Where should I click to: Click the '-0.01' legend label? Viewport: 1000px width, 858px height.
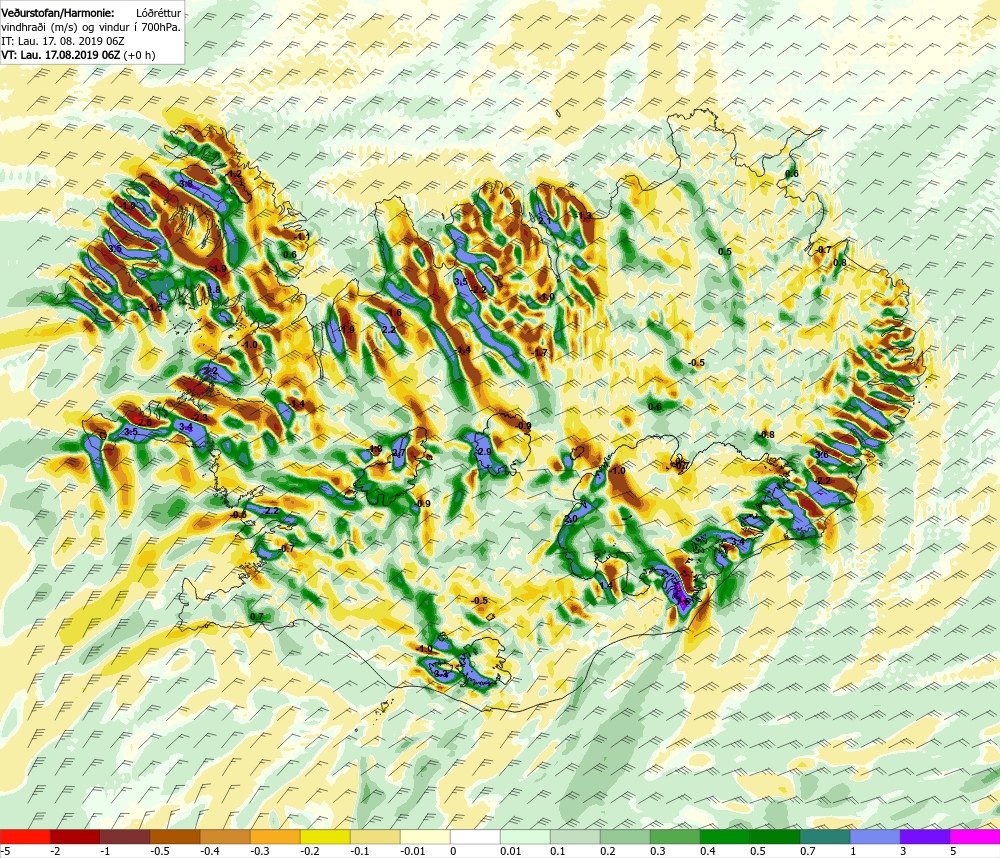(411, 851)
